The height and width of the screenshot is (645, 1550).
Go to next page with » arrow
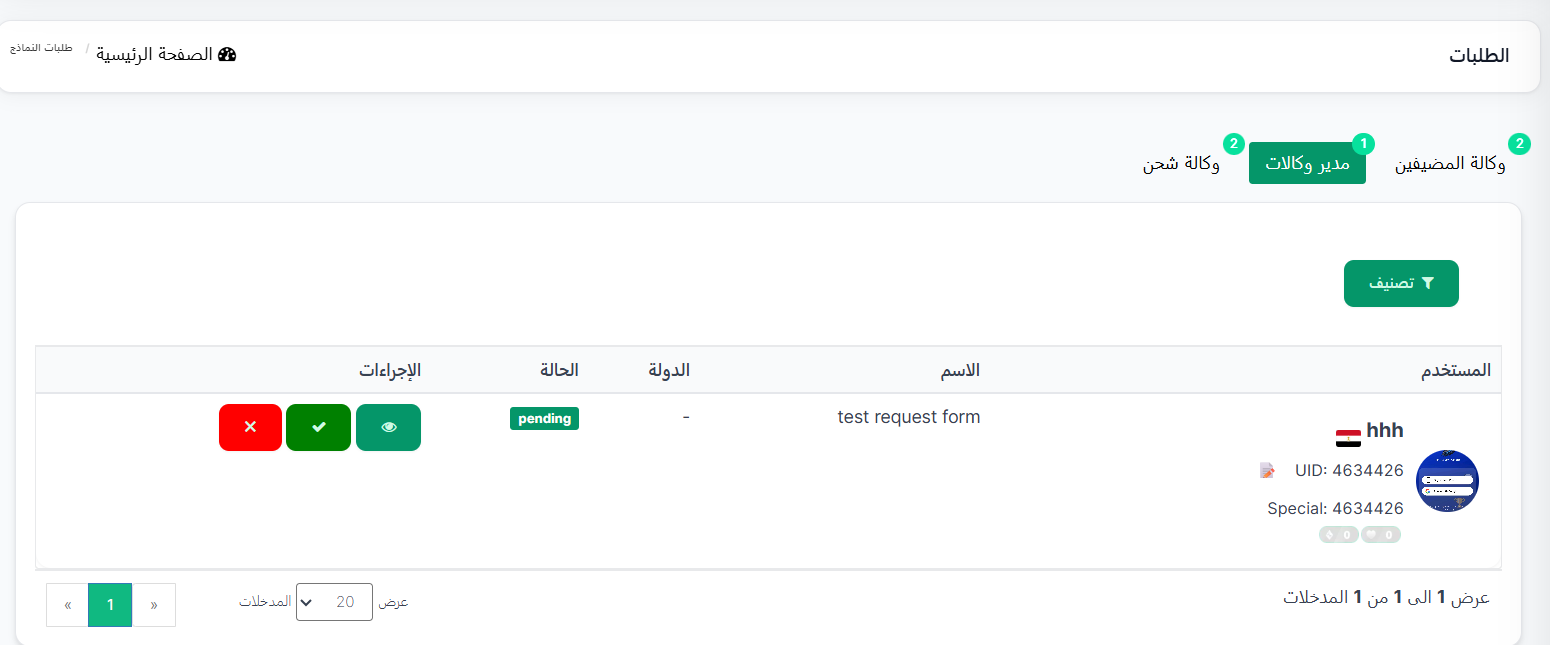(x=67, y=605)
